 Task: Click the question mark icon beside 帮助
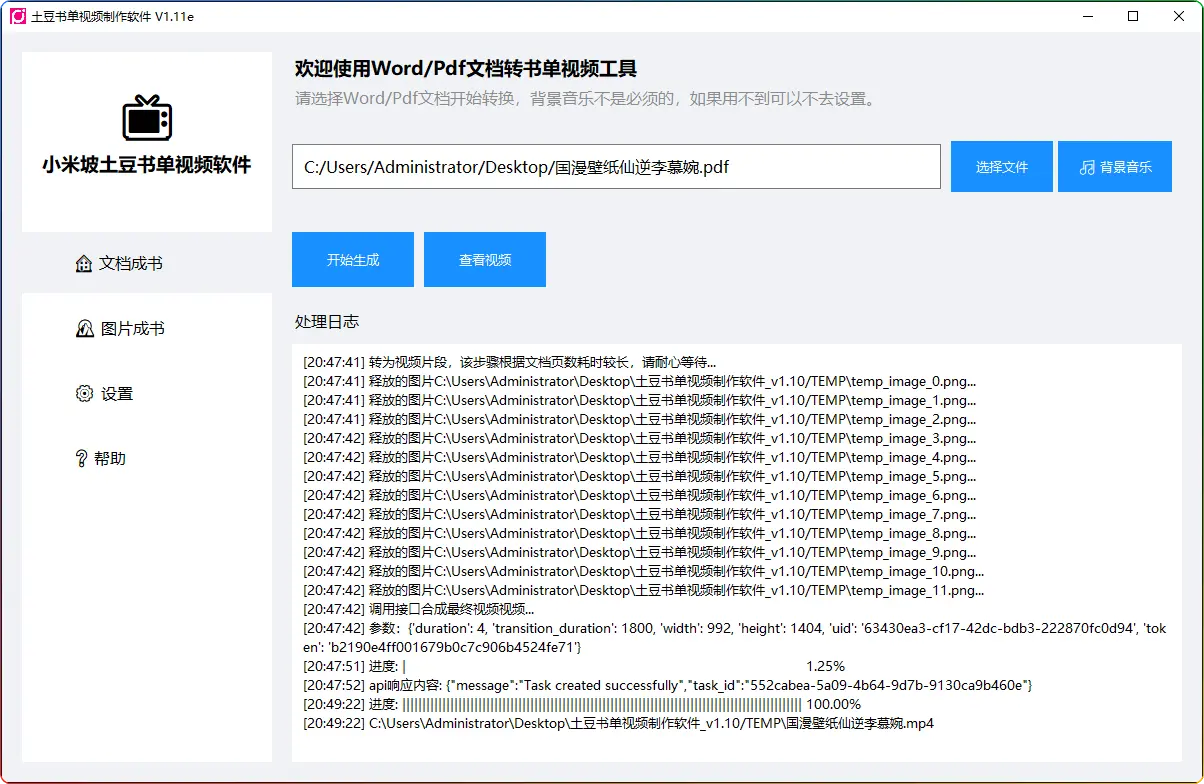point(81,459)
